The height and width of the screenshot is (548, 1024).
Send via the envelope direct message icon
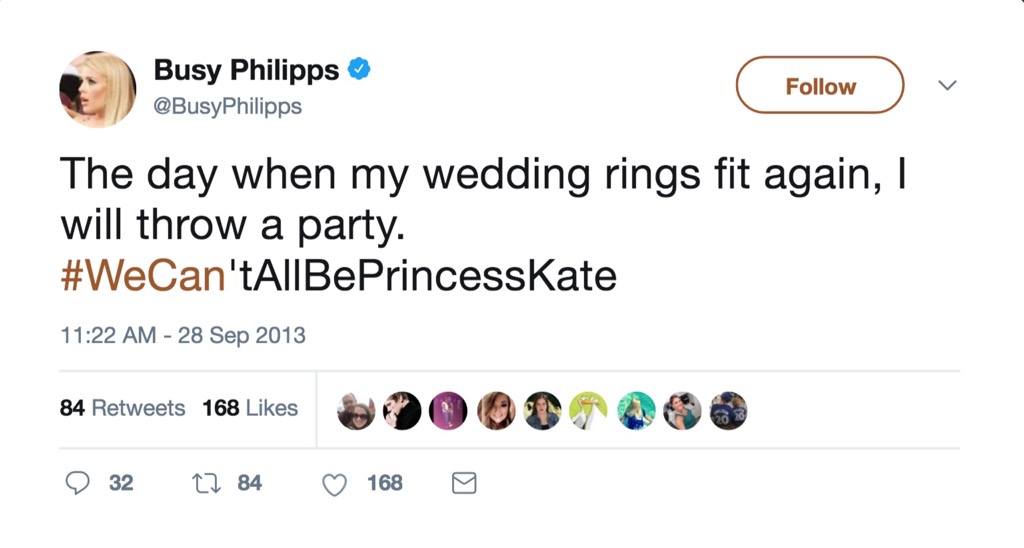(464, 483)
